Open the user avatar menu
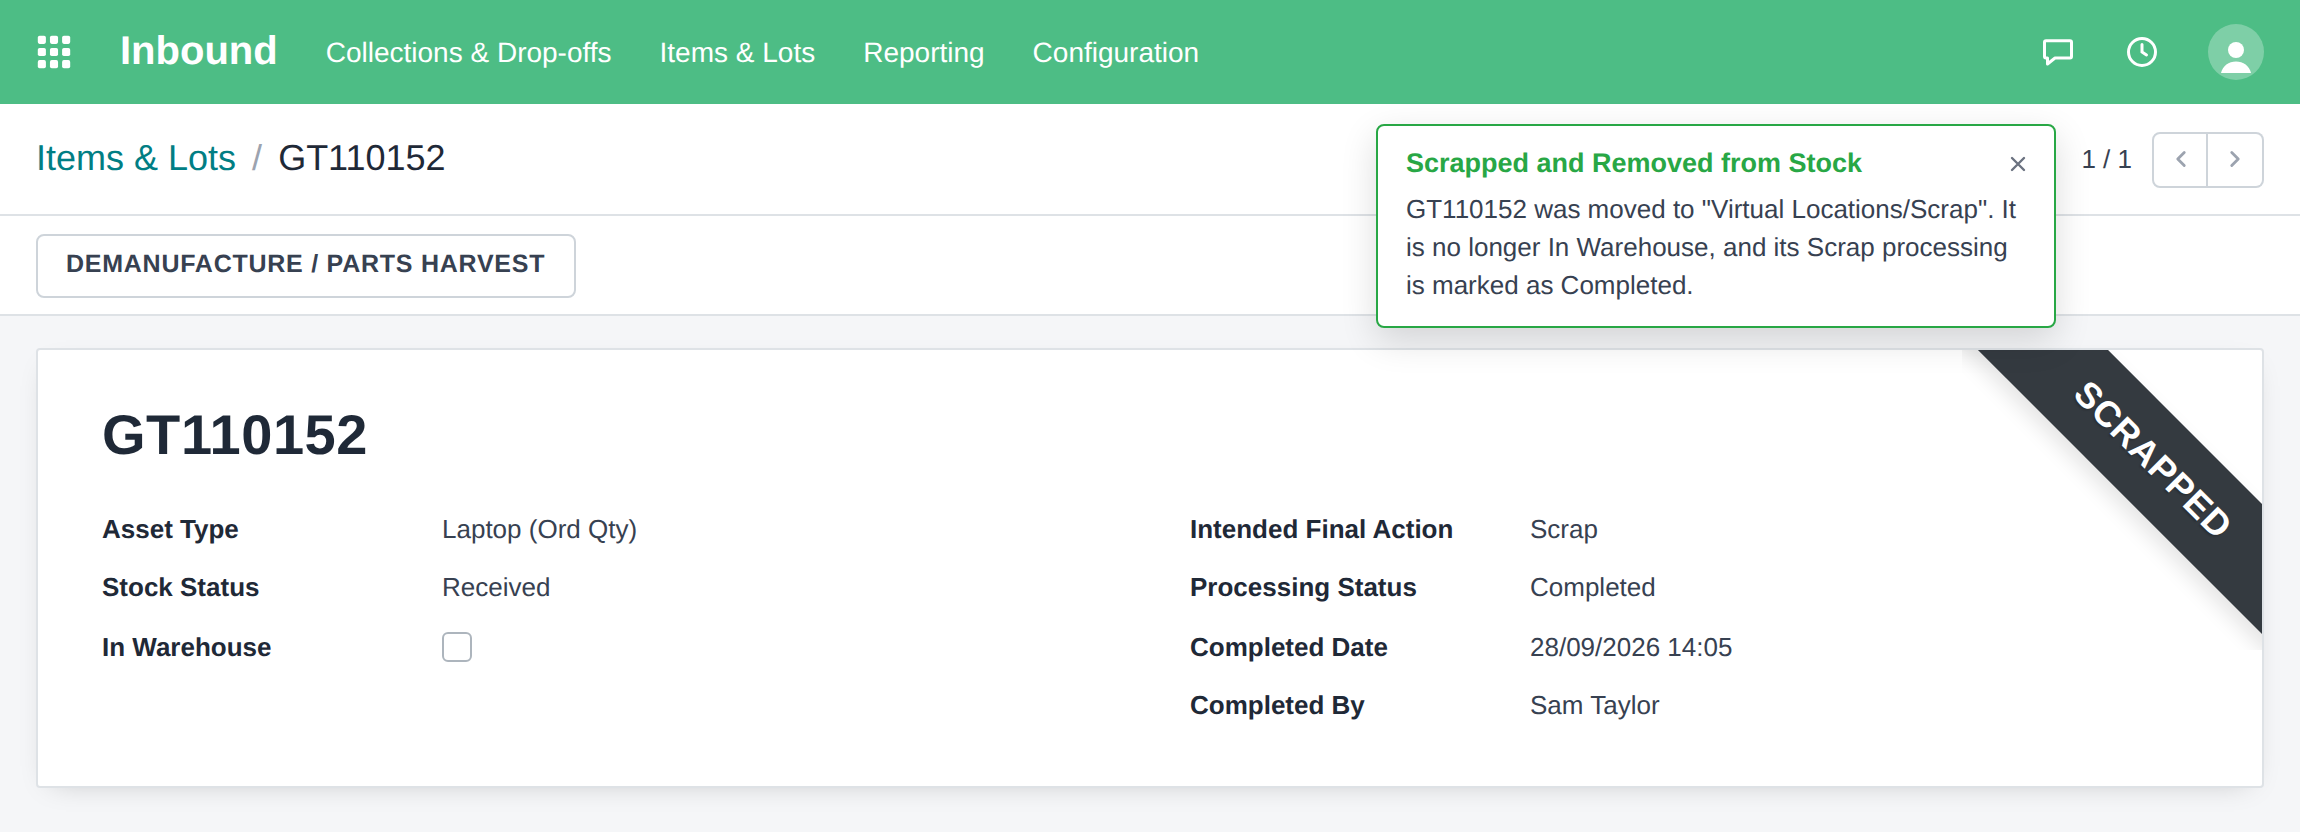 [2236, 52]
